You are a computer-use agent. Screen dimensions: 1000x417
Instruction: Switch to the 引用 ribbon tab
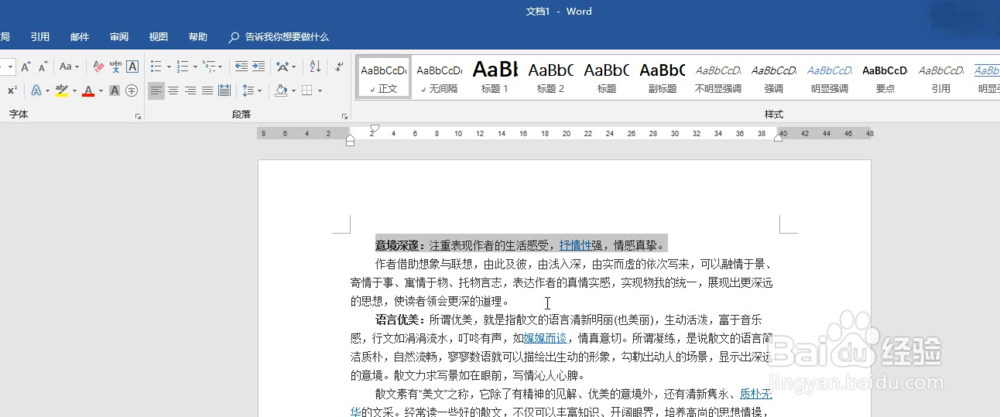[40, 37]
